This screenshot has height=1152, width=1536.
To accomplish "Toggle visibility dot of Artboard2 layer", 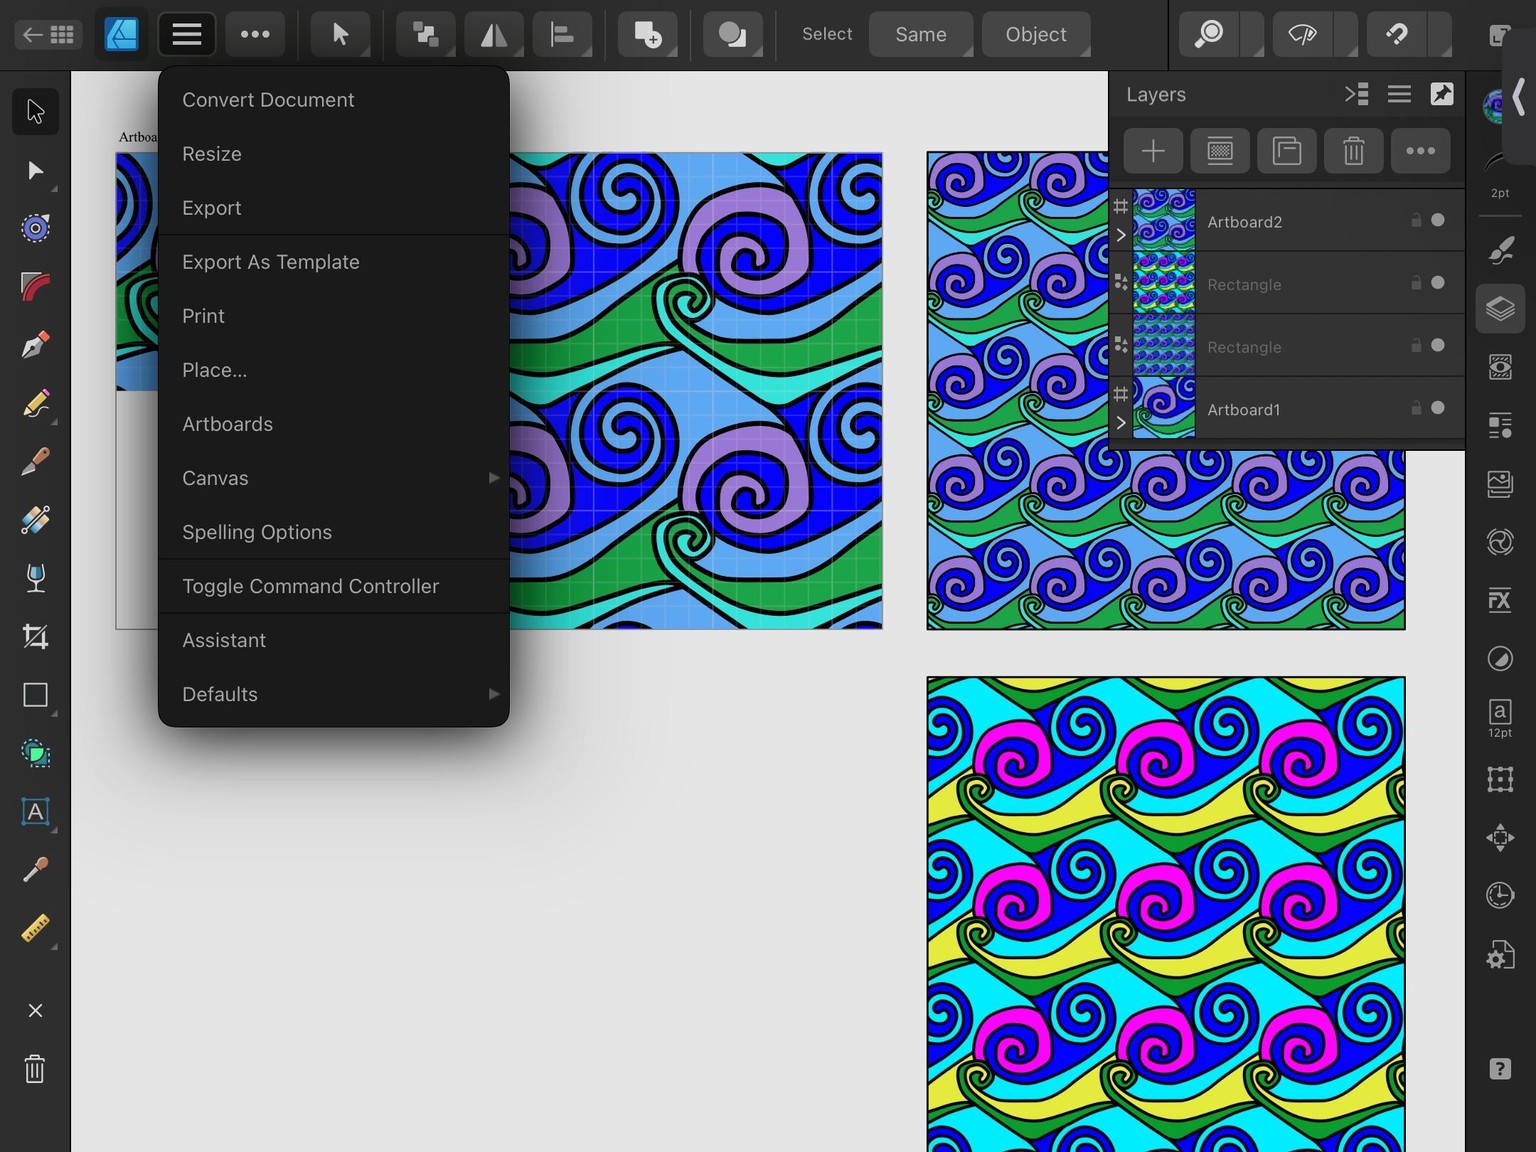I will coord(1438,220).
